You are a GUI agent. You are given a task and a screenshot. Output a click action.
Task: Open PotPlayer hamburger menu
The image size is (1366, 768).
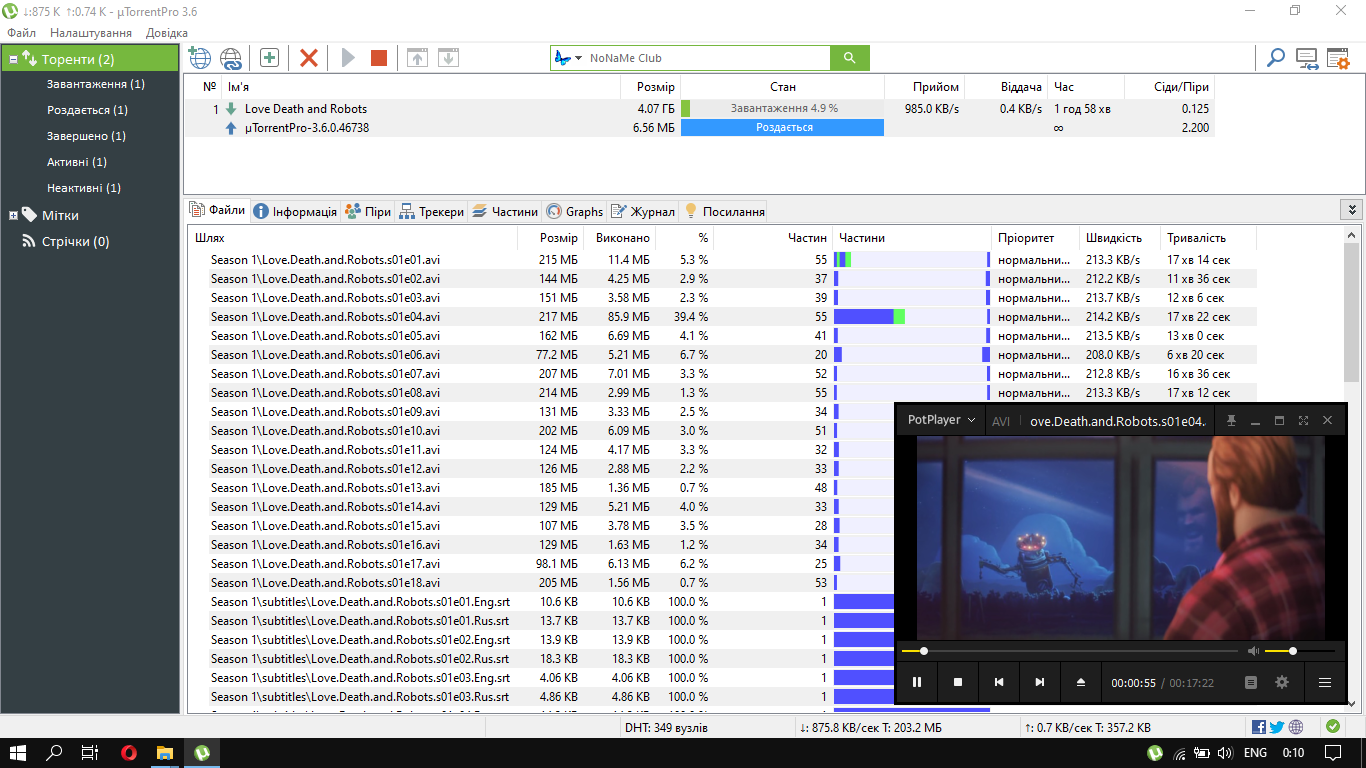[1325, 682]
